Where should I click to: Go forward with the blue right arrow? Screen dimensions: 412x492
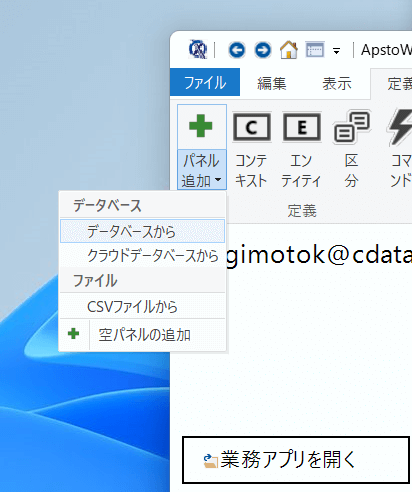[263, 50]
